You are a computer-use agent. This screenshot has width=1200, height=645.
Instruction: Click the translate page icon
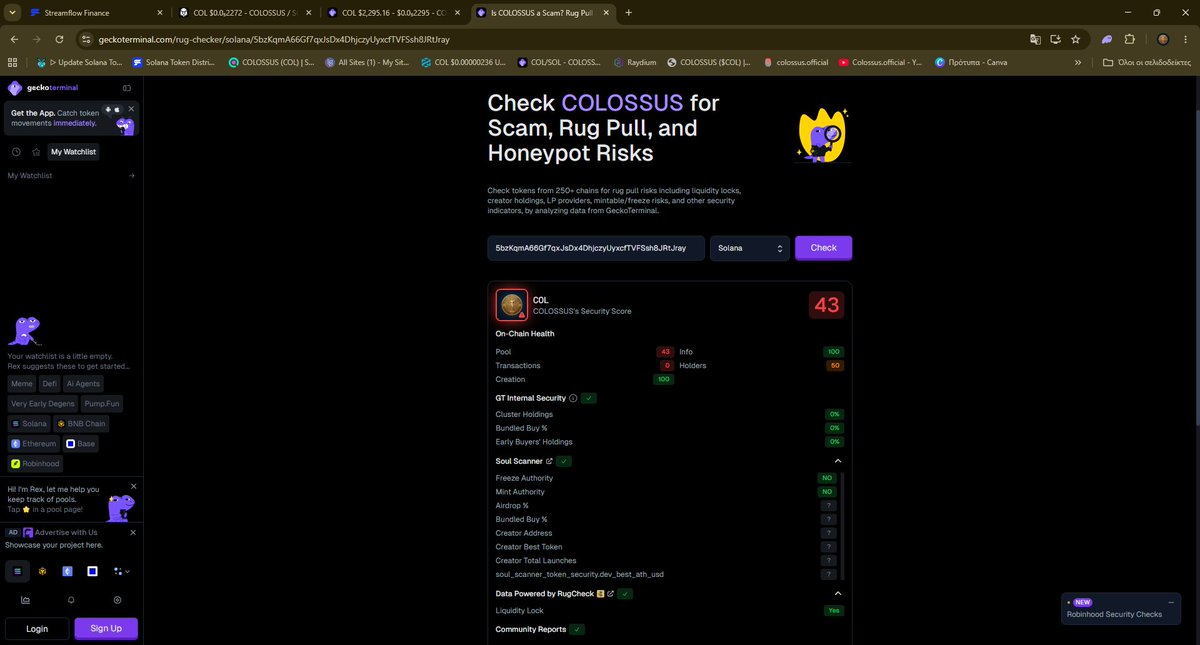click(1036, 39)
